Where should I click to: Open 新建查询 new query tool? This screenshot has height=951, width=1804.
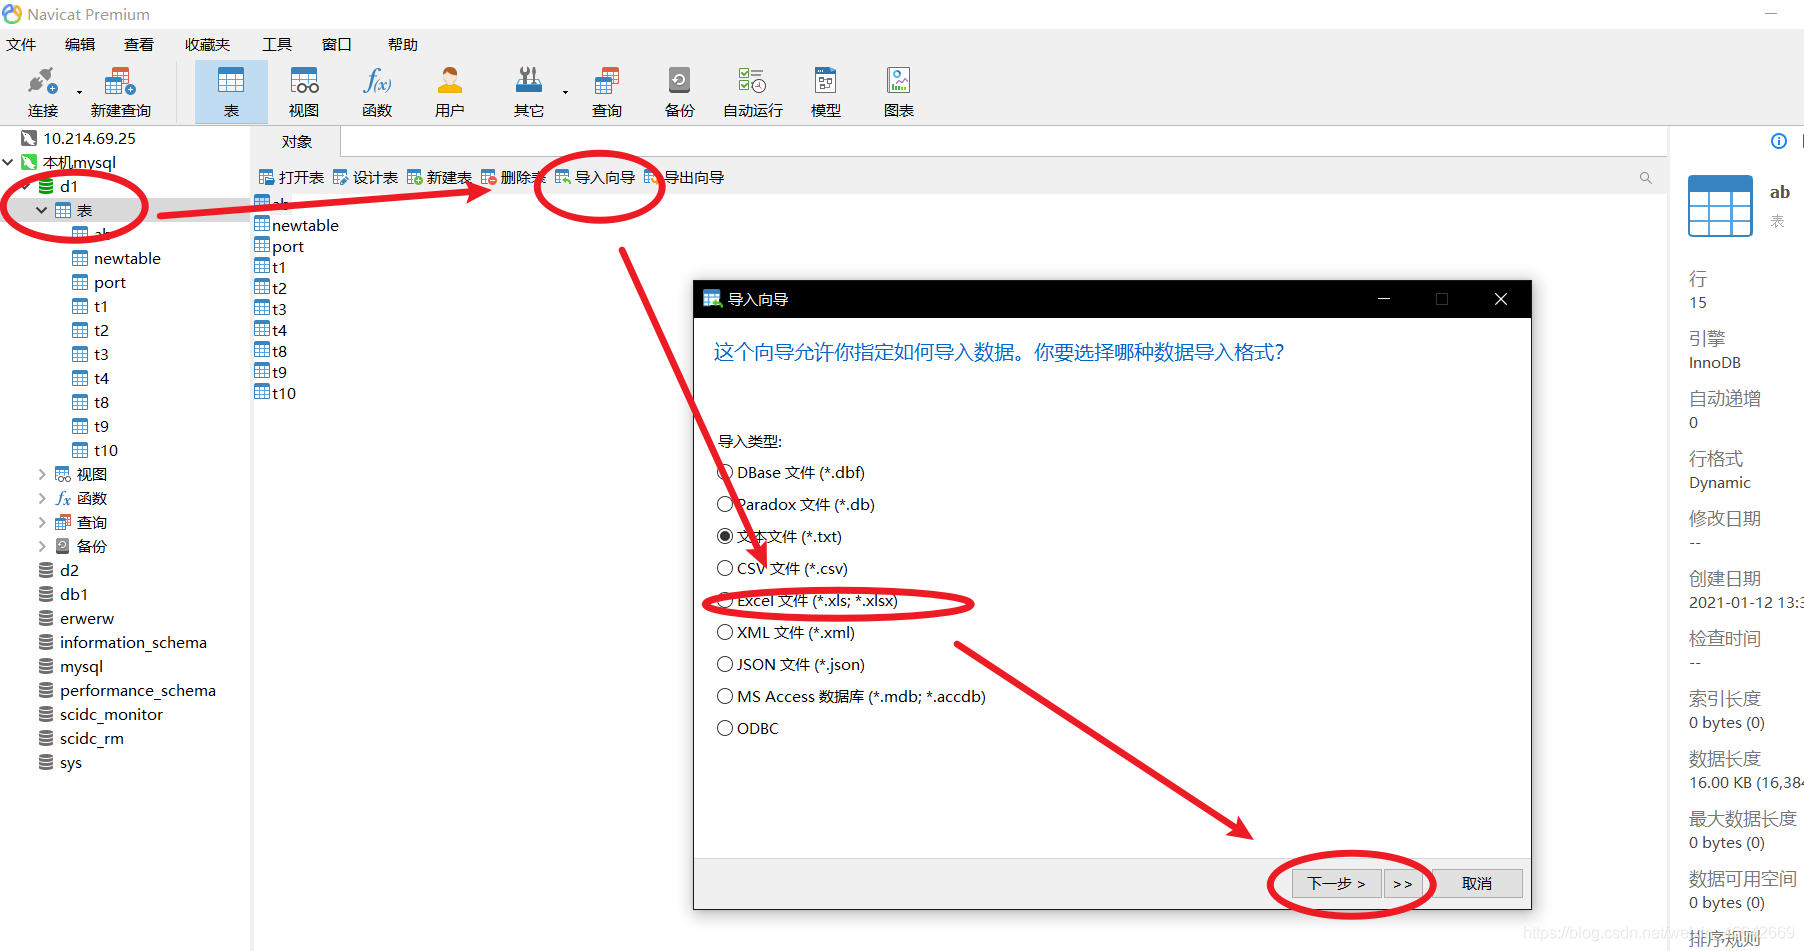pos(120,92)
